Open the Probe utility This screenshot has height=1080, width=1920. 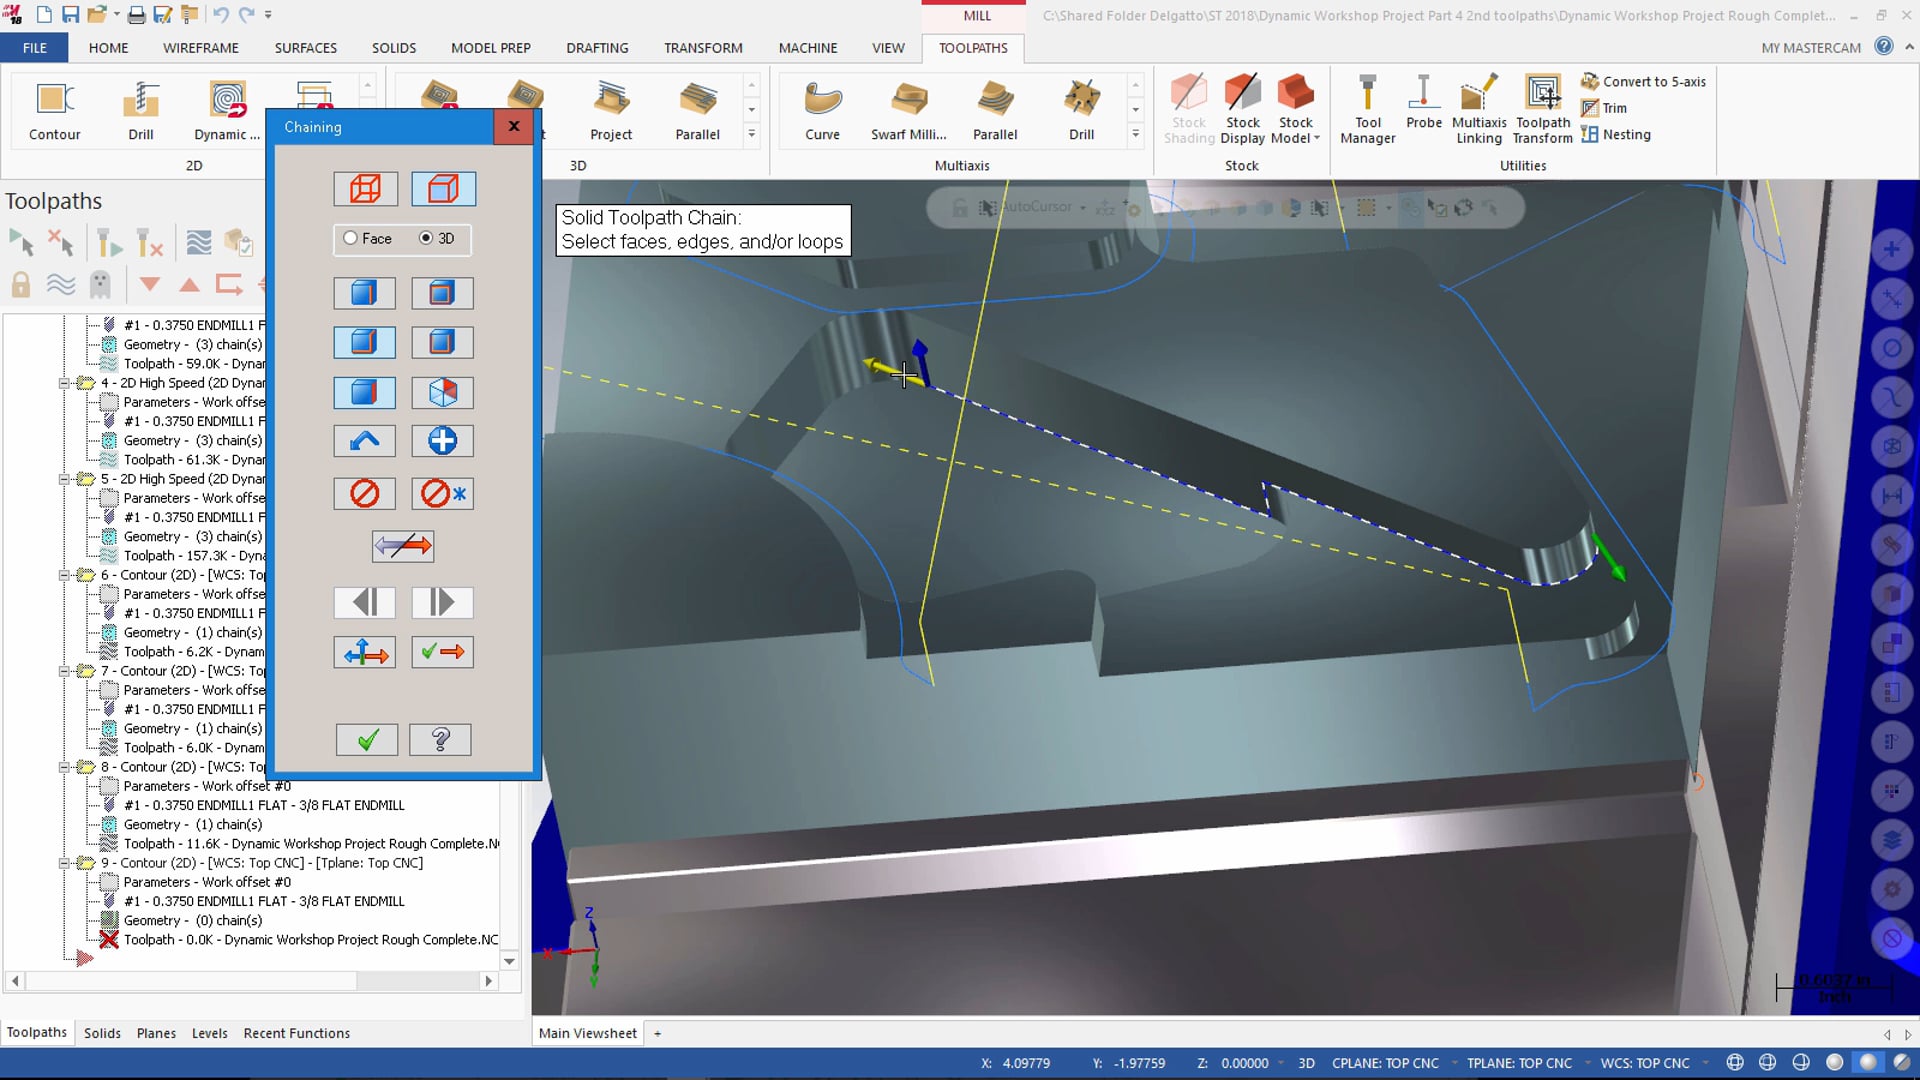pos(1424,102)
